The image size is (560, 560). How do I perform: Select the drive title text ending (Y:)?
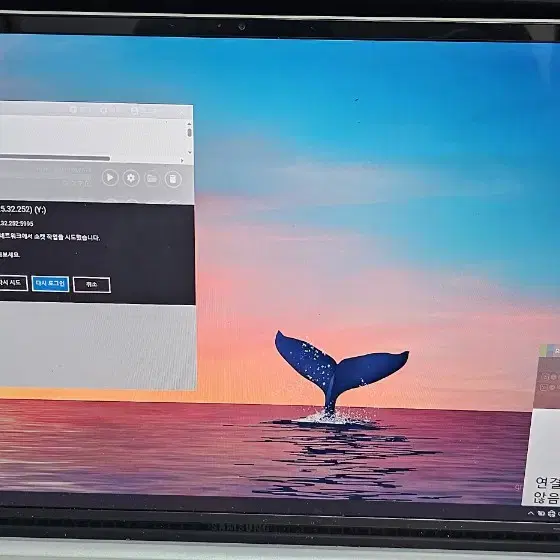pyautogui.click(x=23, y=209)
